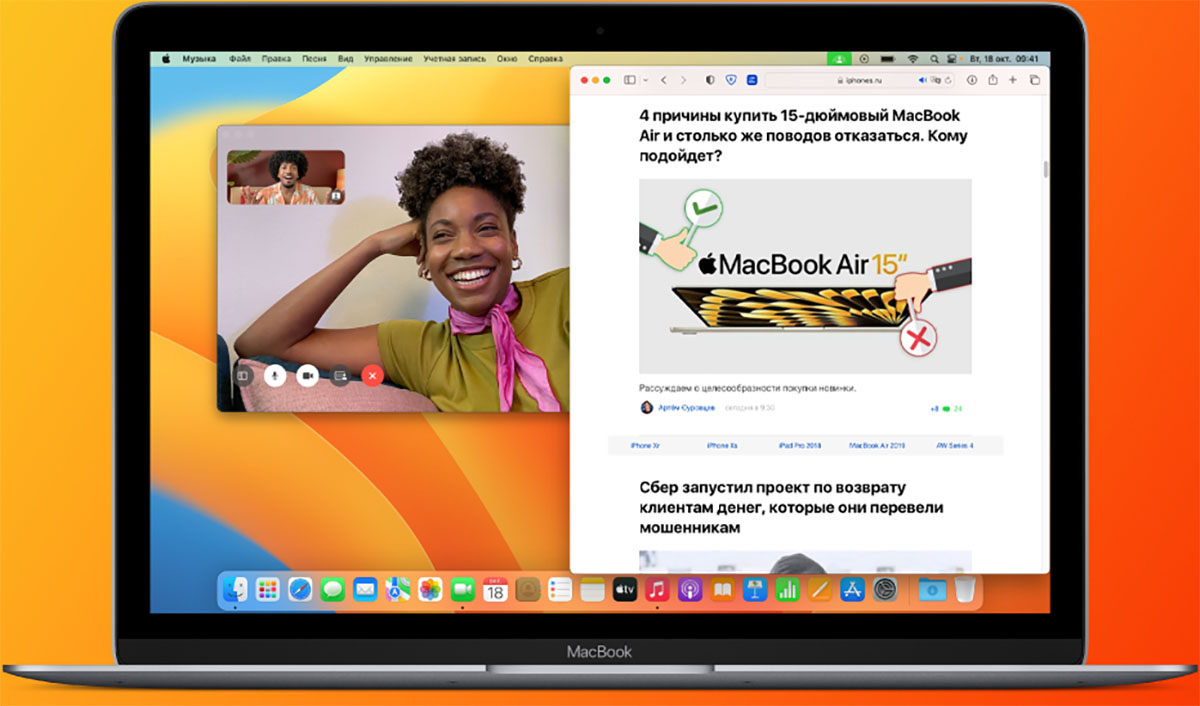Open the Вид menu
Screen dimensions: 1200x706
click(345, 59)
